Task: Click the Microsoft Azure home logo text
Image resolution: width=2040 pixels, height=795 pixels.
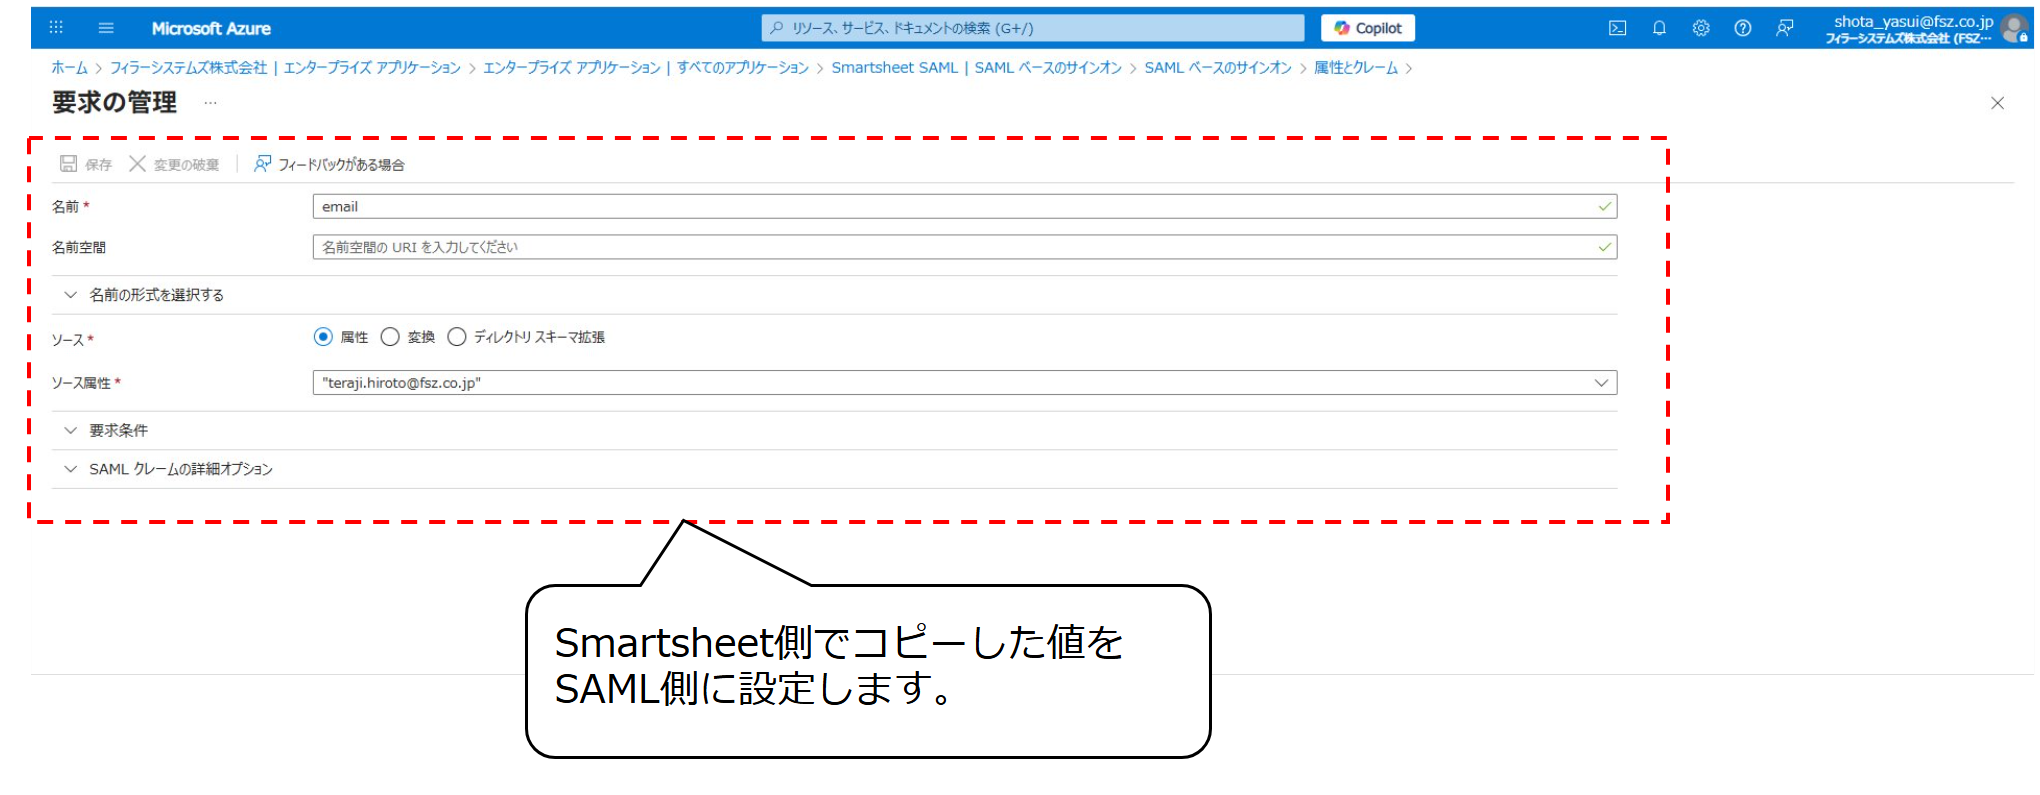Action: tap(211, 28)
